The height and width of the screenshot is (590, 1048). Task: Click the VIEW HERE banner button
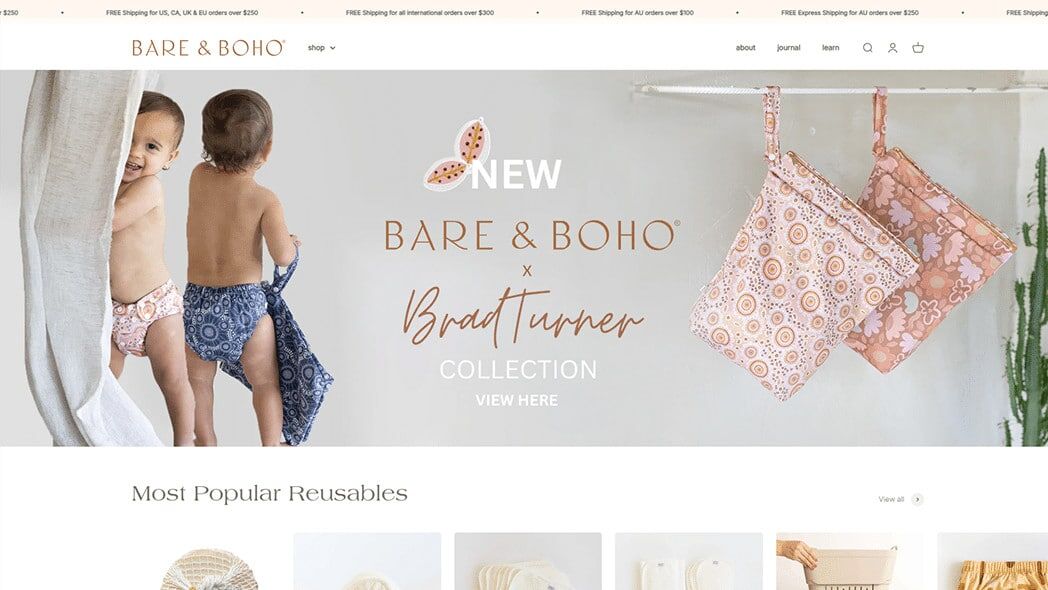click(x=517, y=400)
